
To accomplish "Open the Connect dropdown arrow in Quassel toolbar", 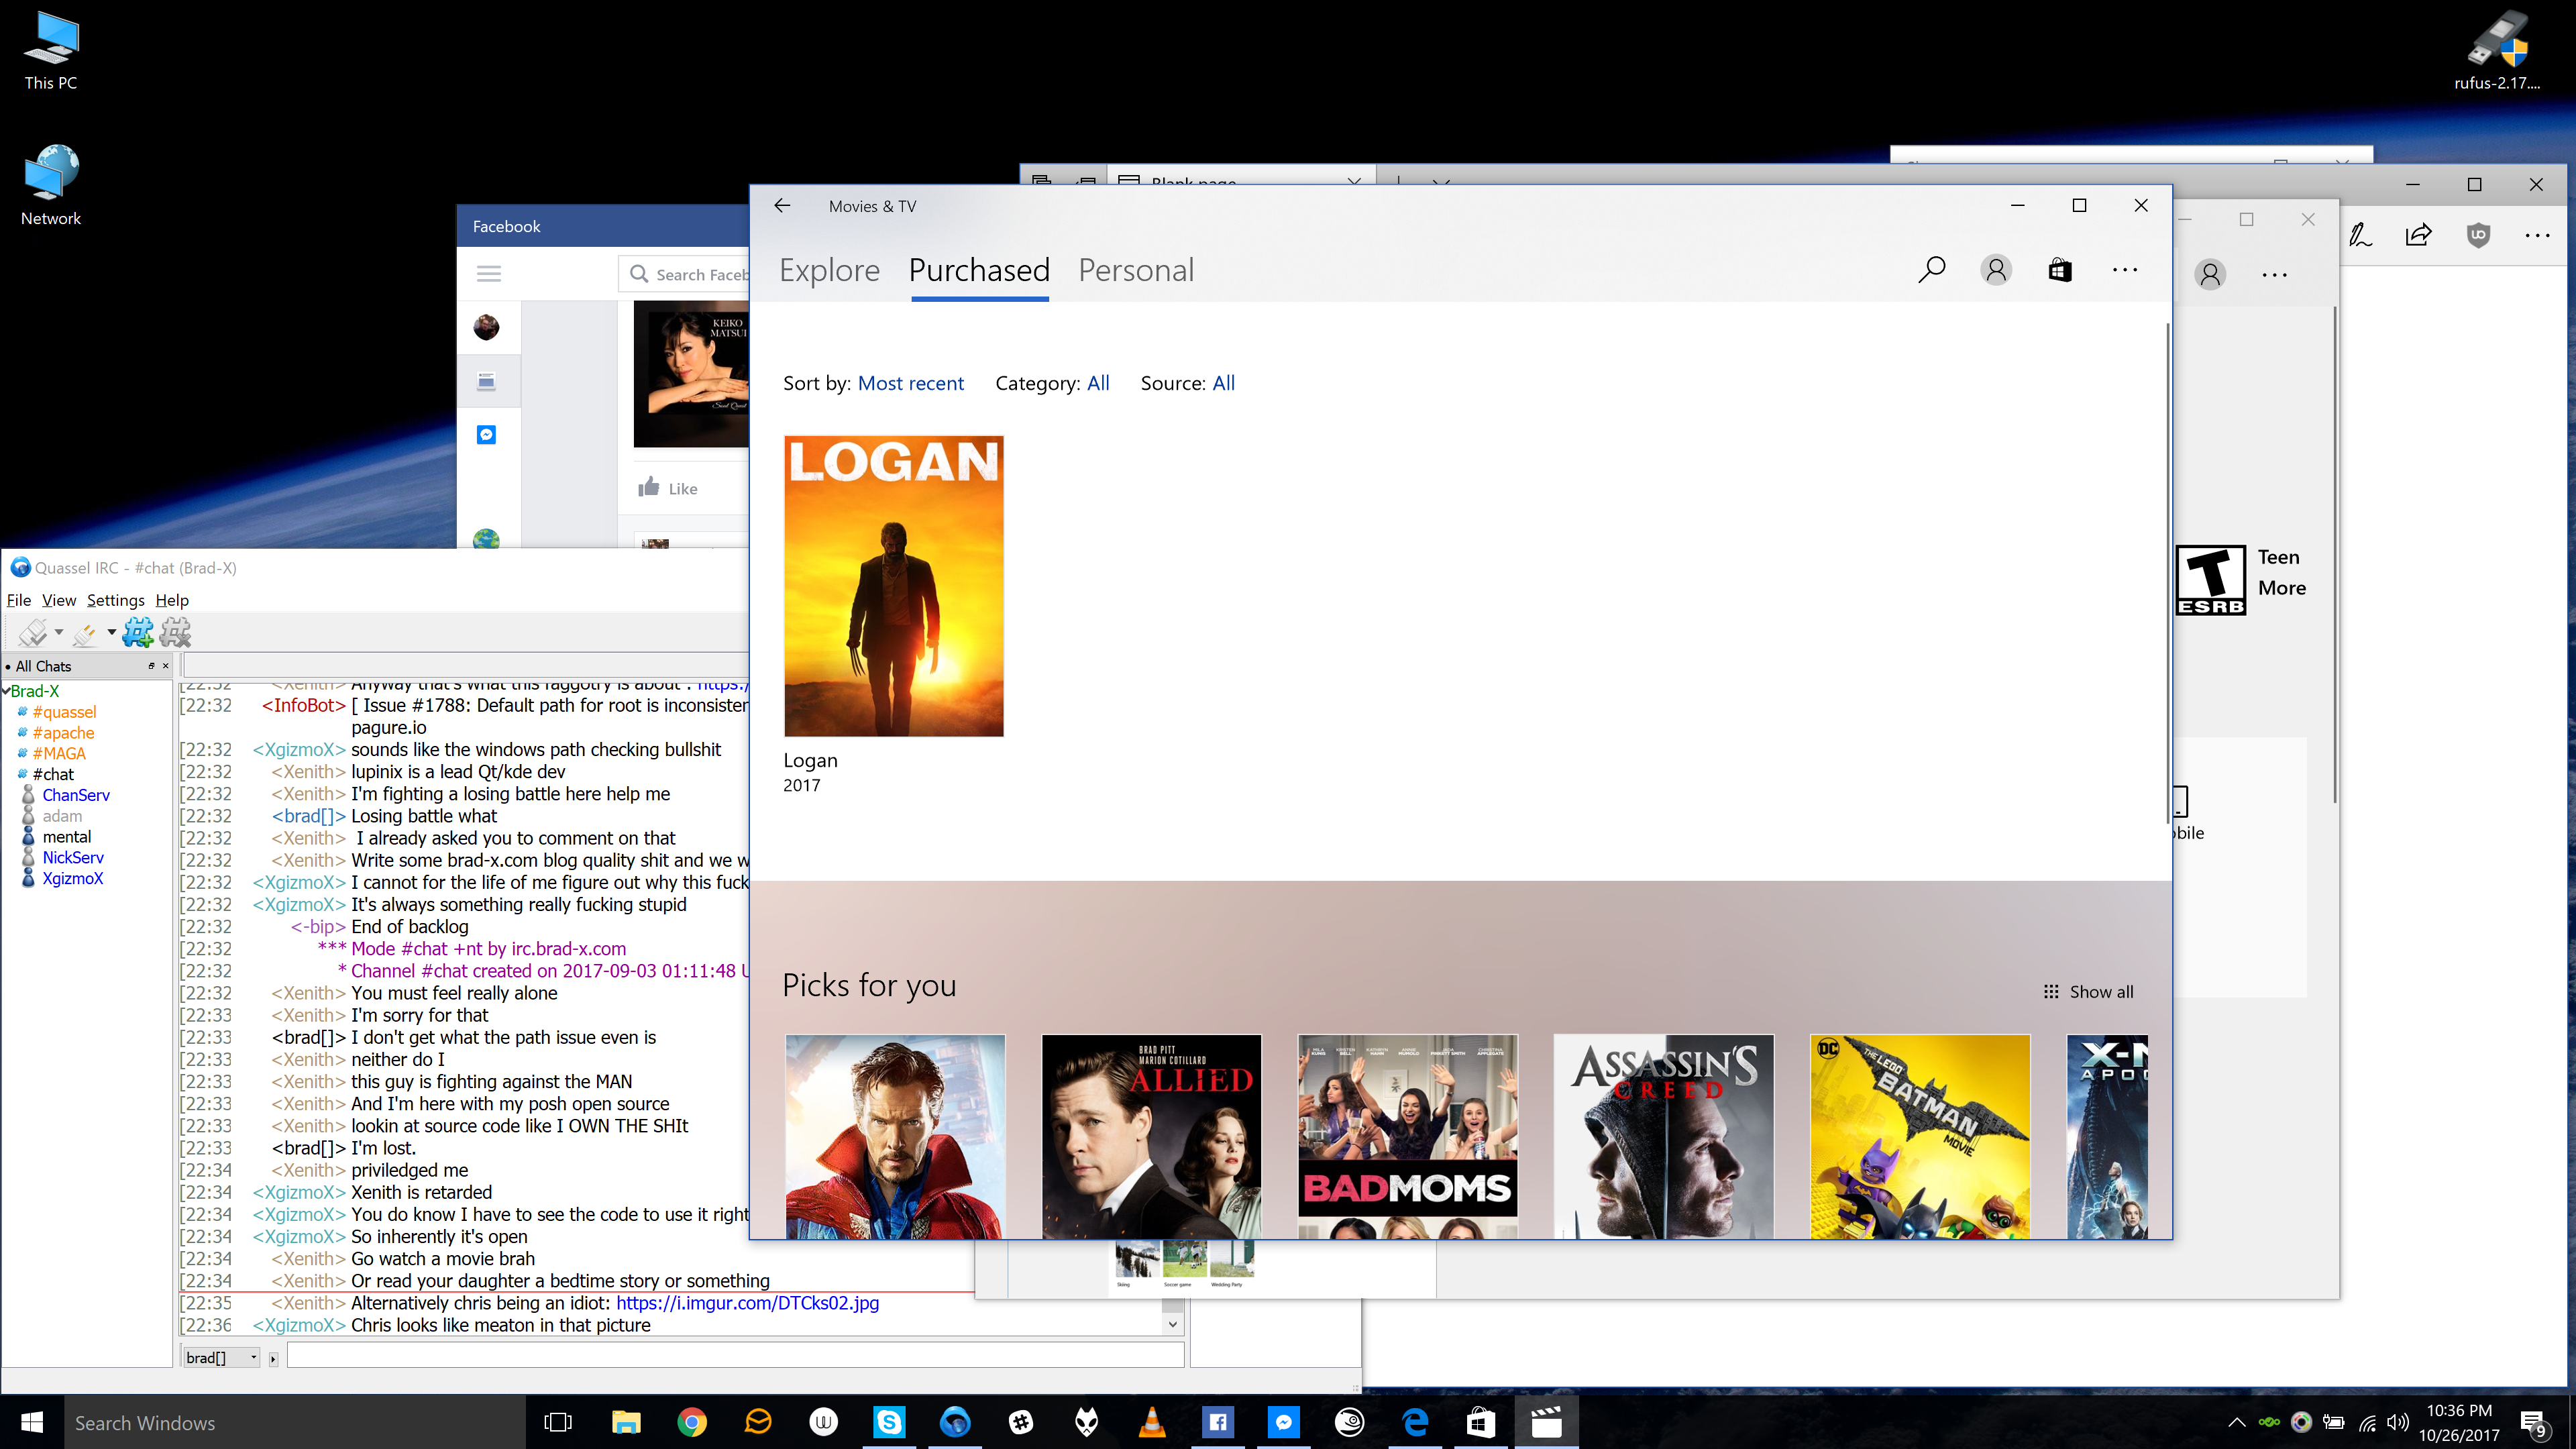I will tap(59, 632).
